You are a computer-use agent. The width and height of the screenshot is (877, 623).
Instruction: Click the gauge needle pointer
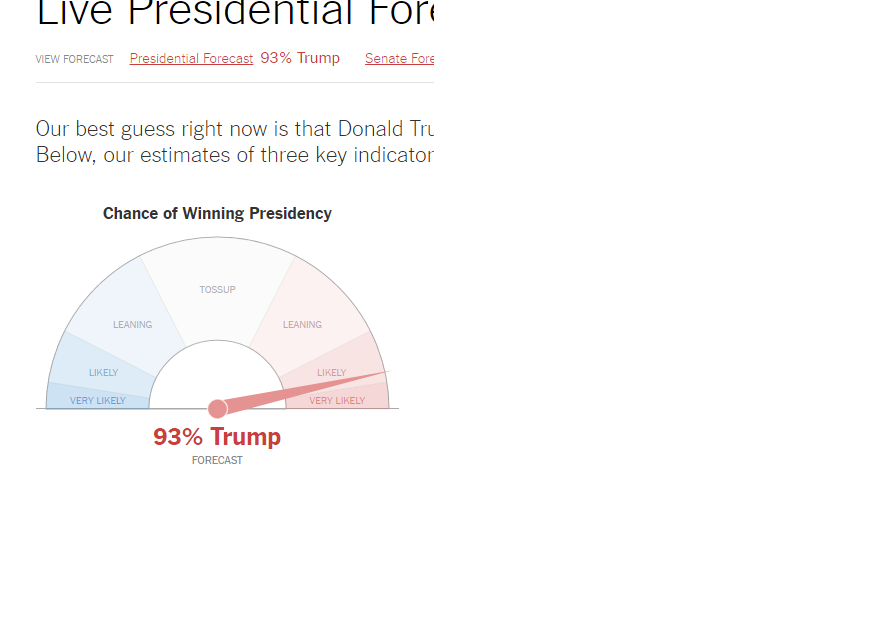[300, 391]
